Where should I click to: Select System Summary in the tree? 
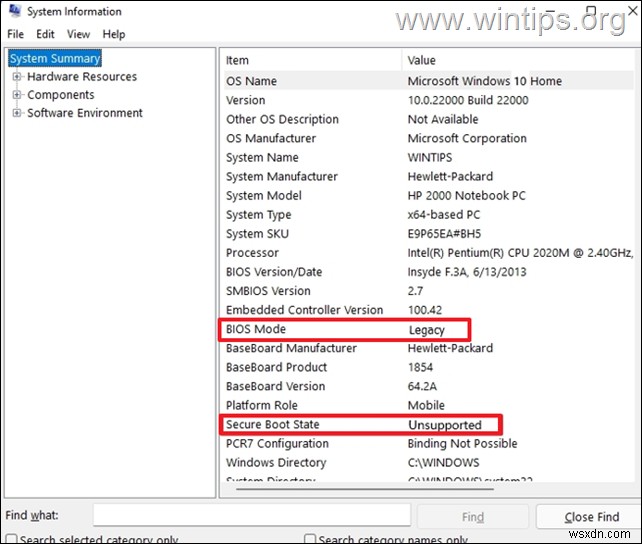(55, 58)
